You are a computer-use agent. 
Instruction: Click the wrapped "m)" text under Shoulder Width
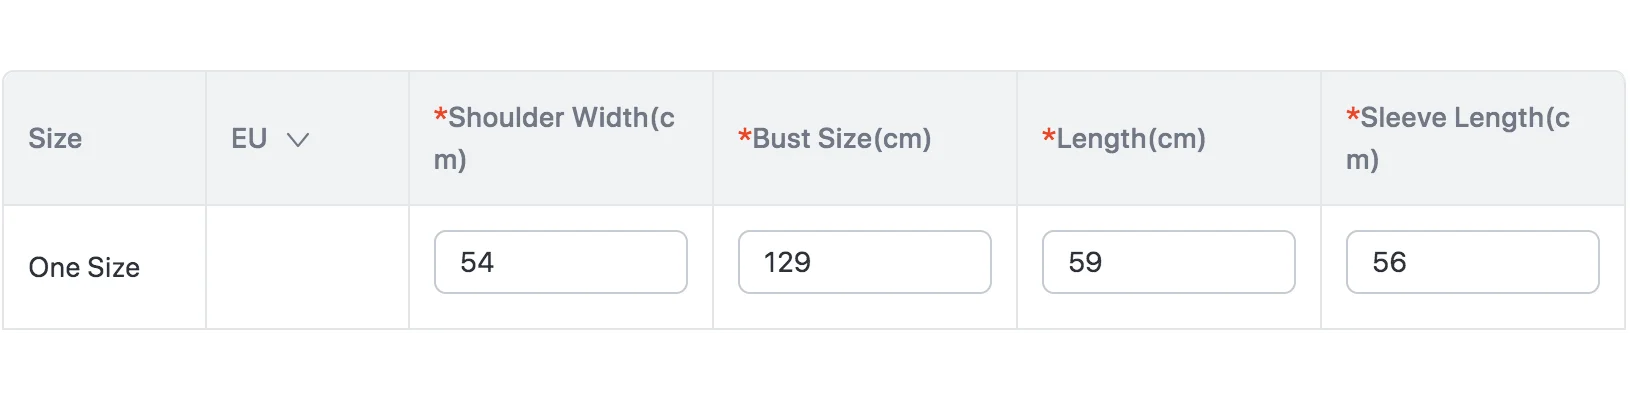(450, 159)
